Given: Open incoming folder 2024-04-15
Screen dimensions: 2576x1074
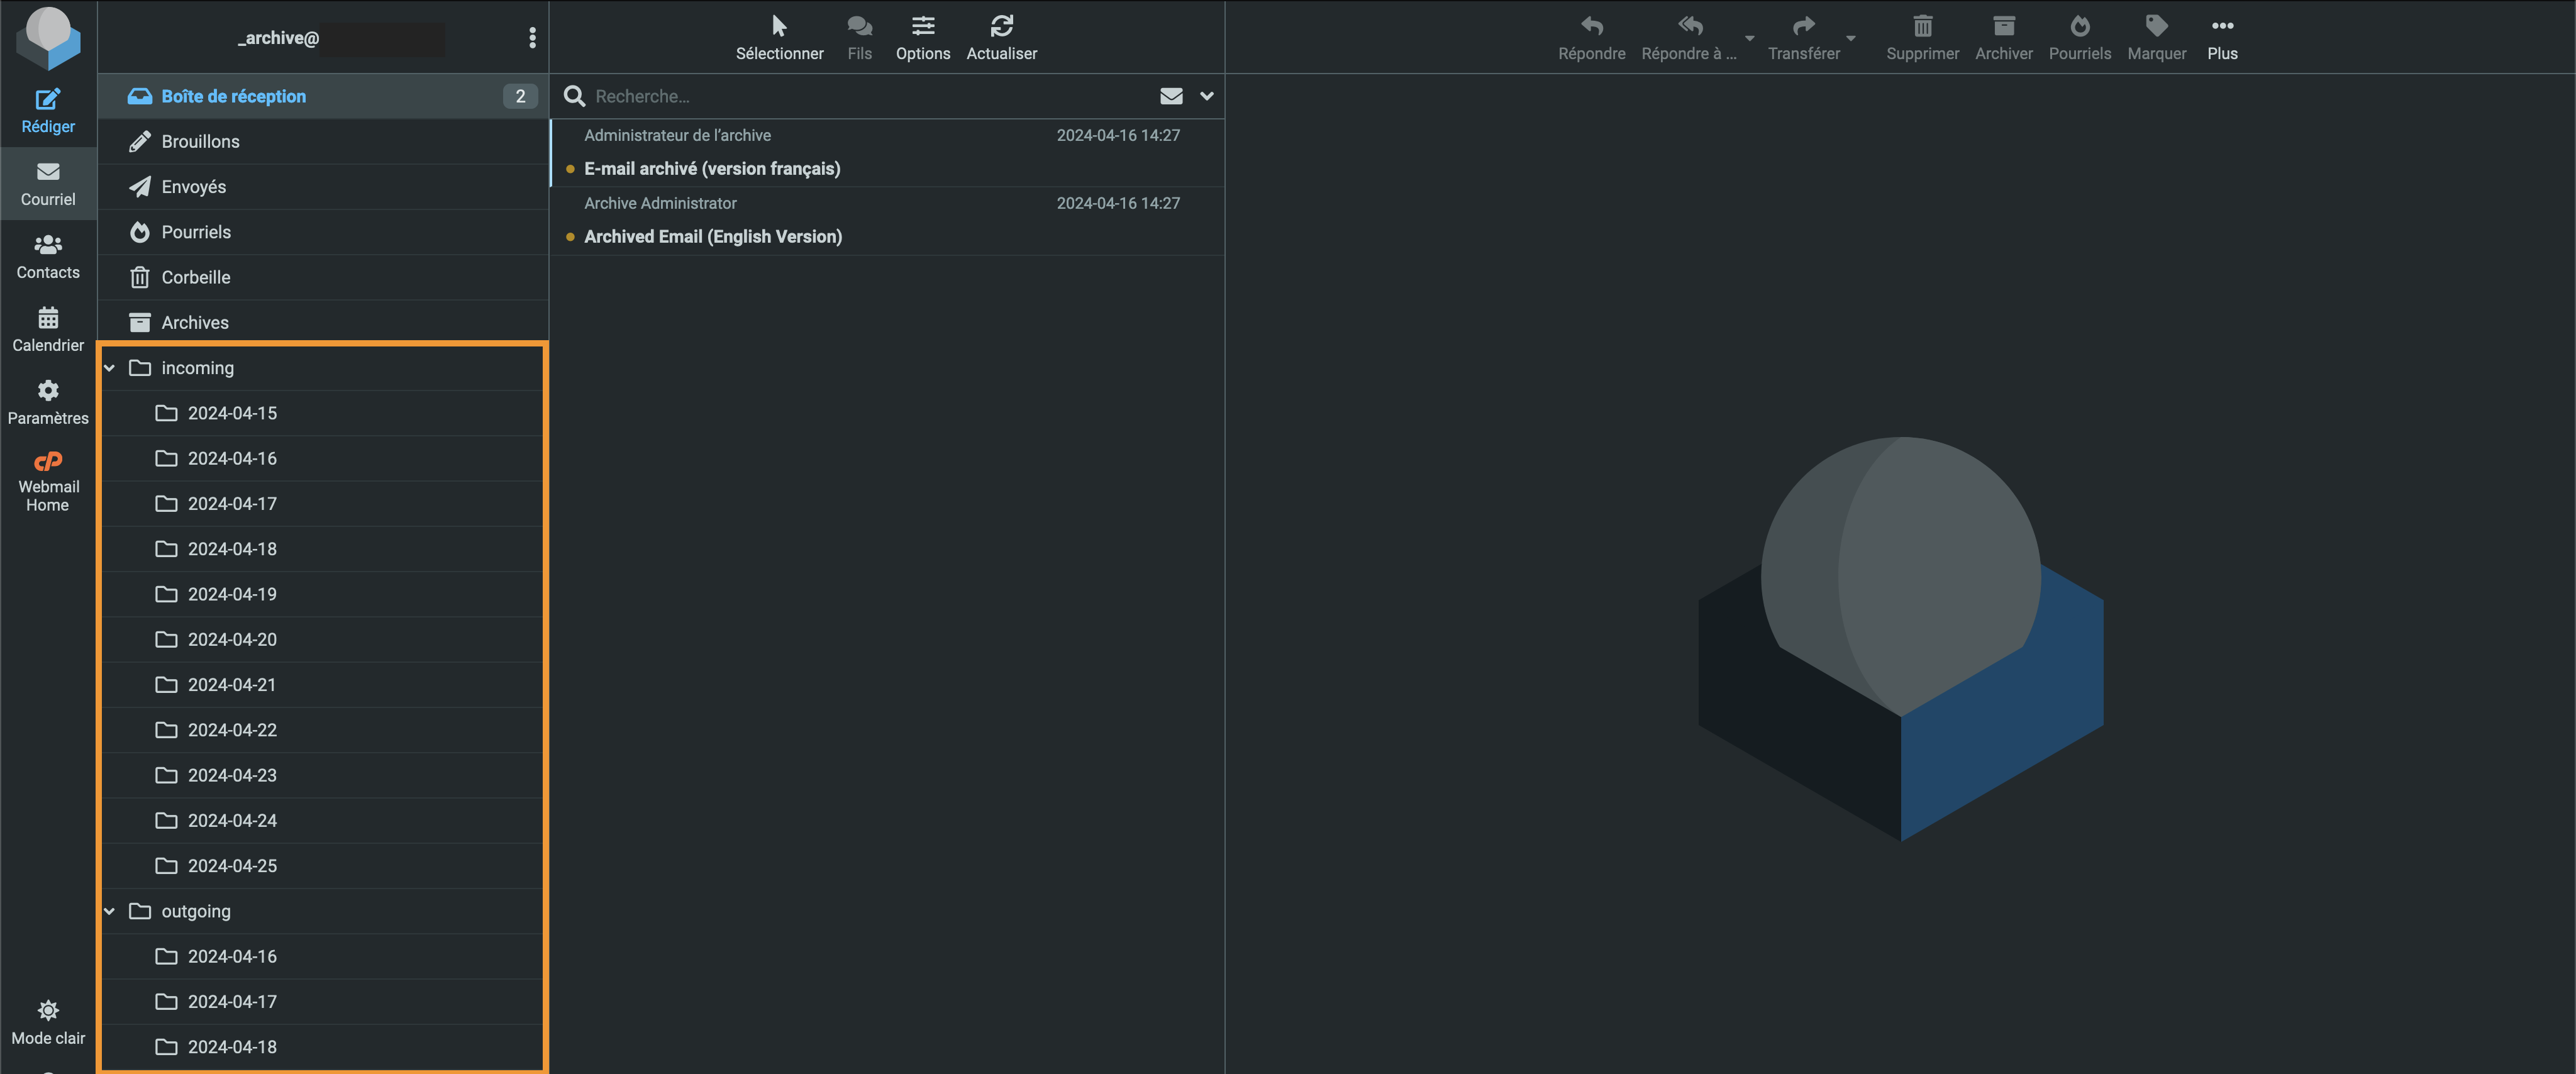Looking at the screenshot, I should point(323,413).
